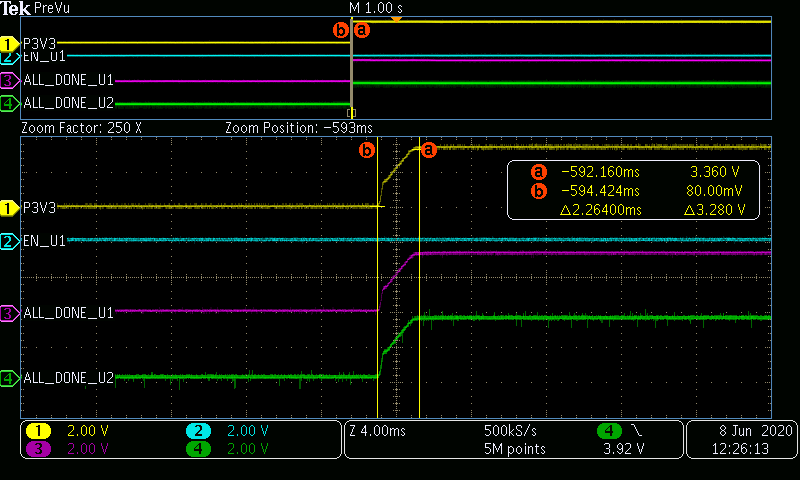This screenshot has width=800, height=480.
Task: Click the falling edge trigger slope icon
Action: (636, 432)
